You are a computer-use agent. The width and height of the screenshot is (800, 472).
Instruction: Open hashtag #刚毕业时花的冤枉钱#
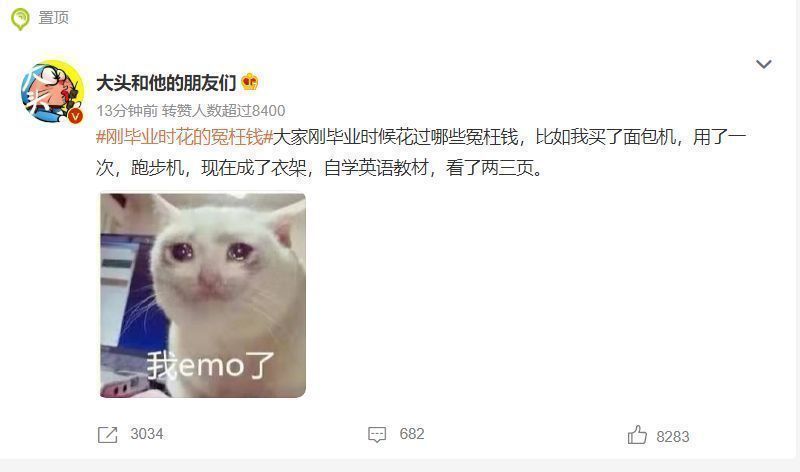[184, 137]
